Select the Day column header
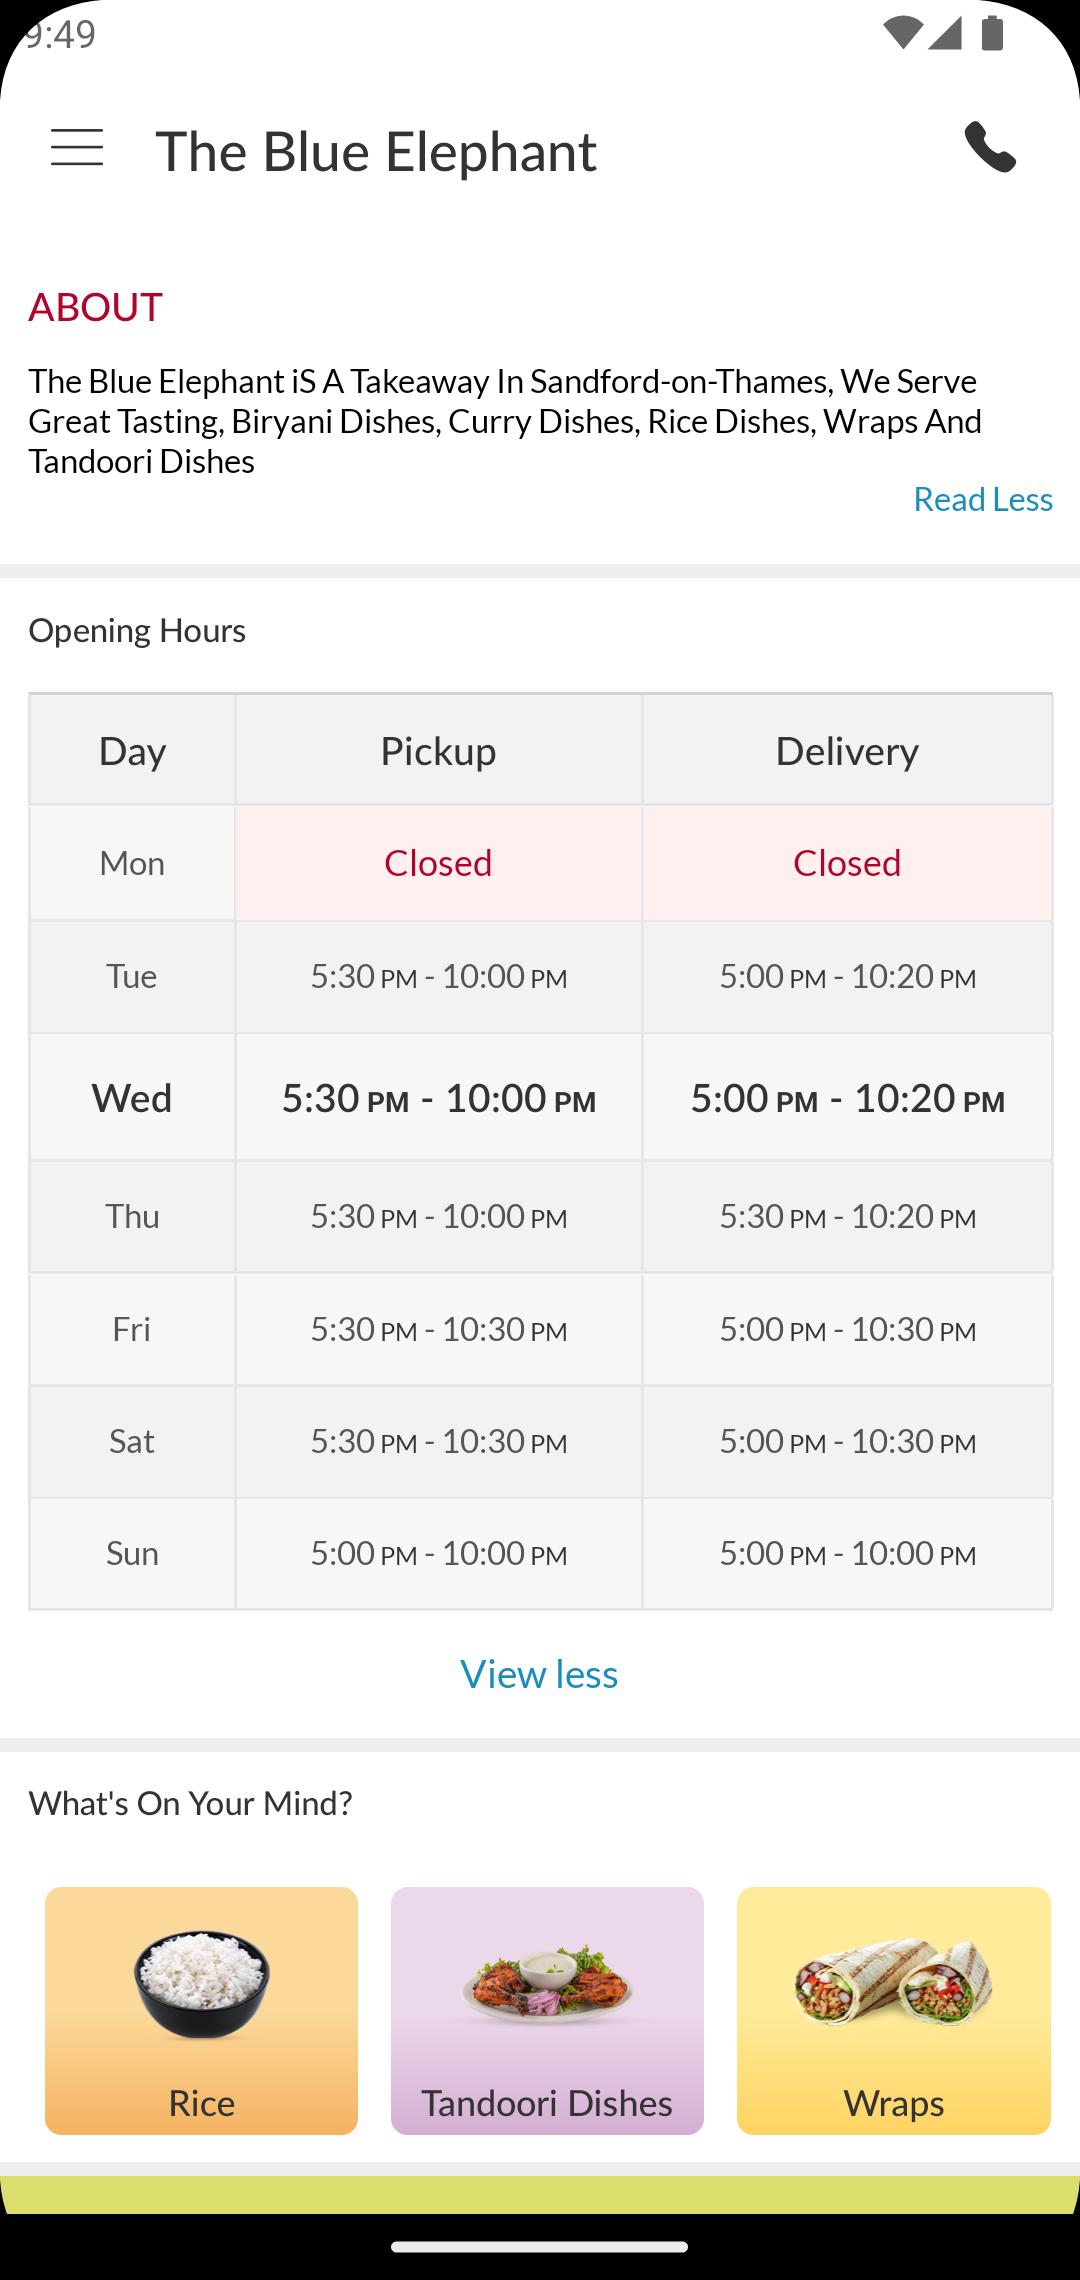Screen dimensions: 1080x2280 click(132, 750)
